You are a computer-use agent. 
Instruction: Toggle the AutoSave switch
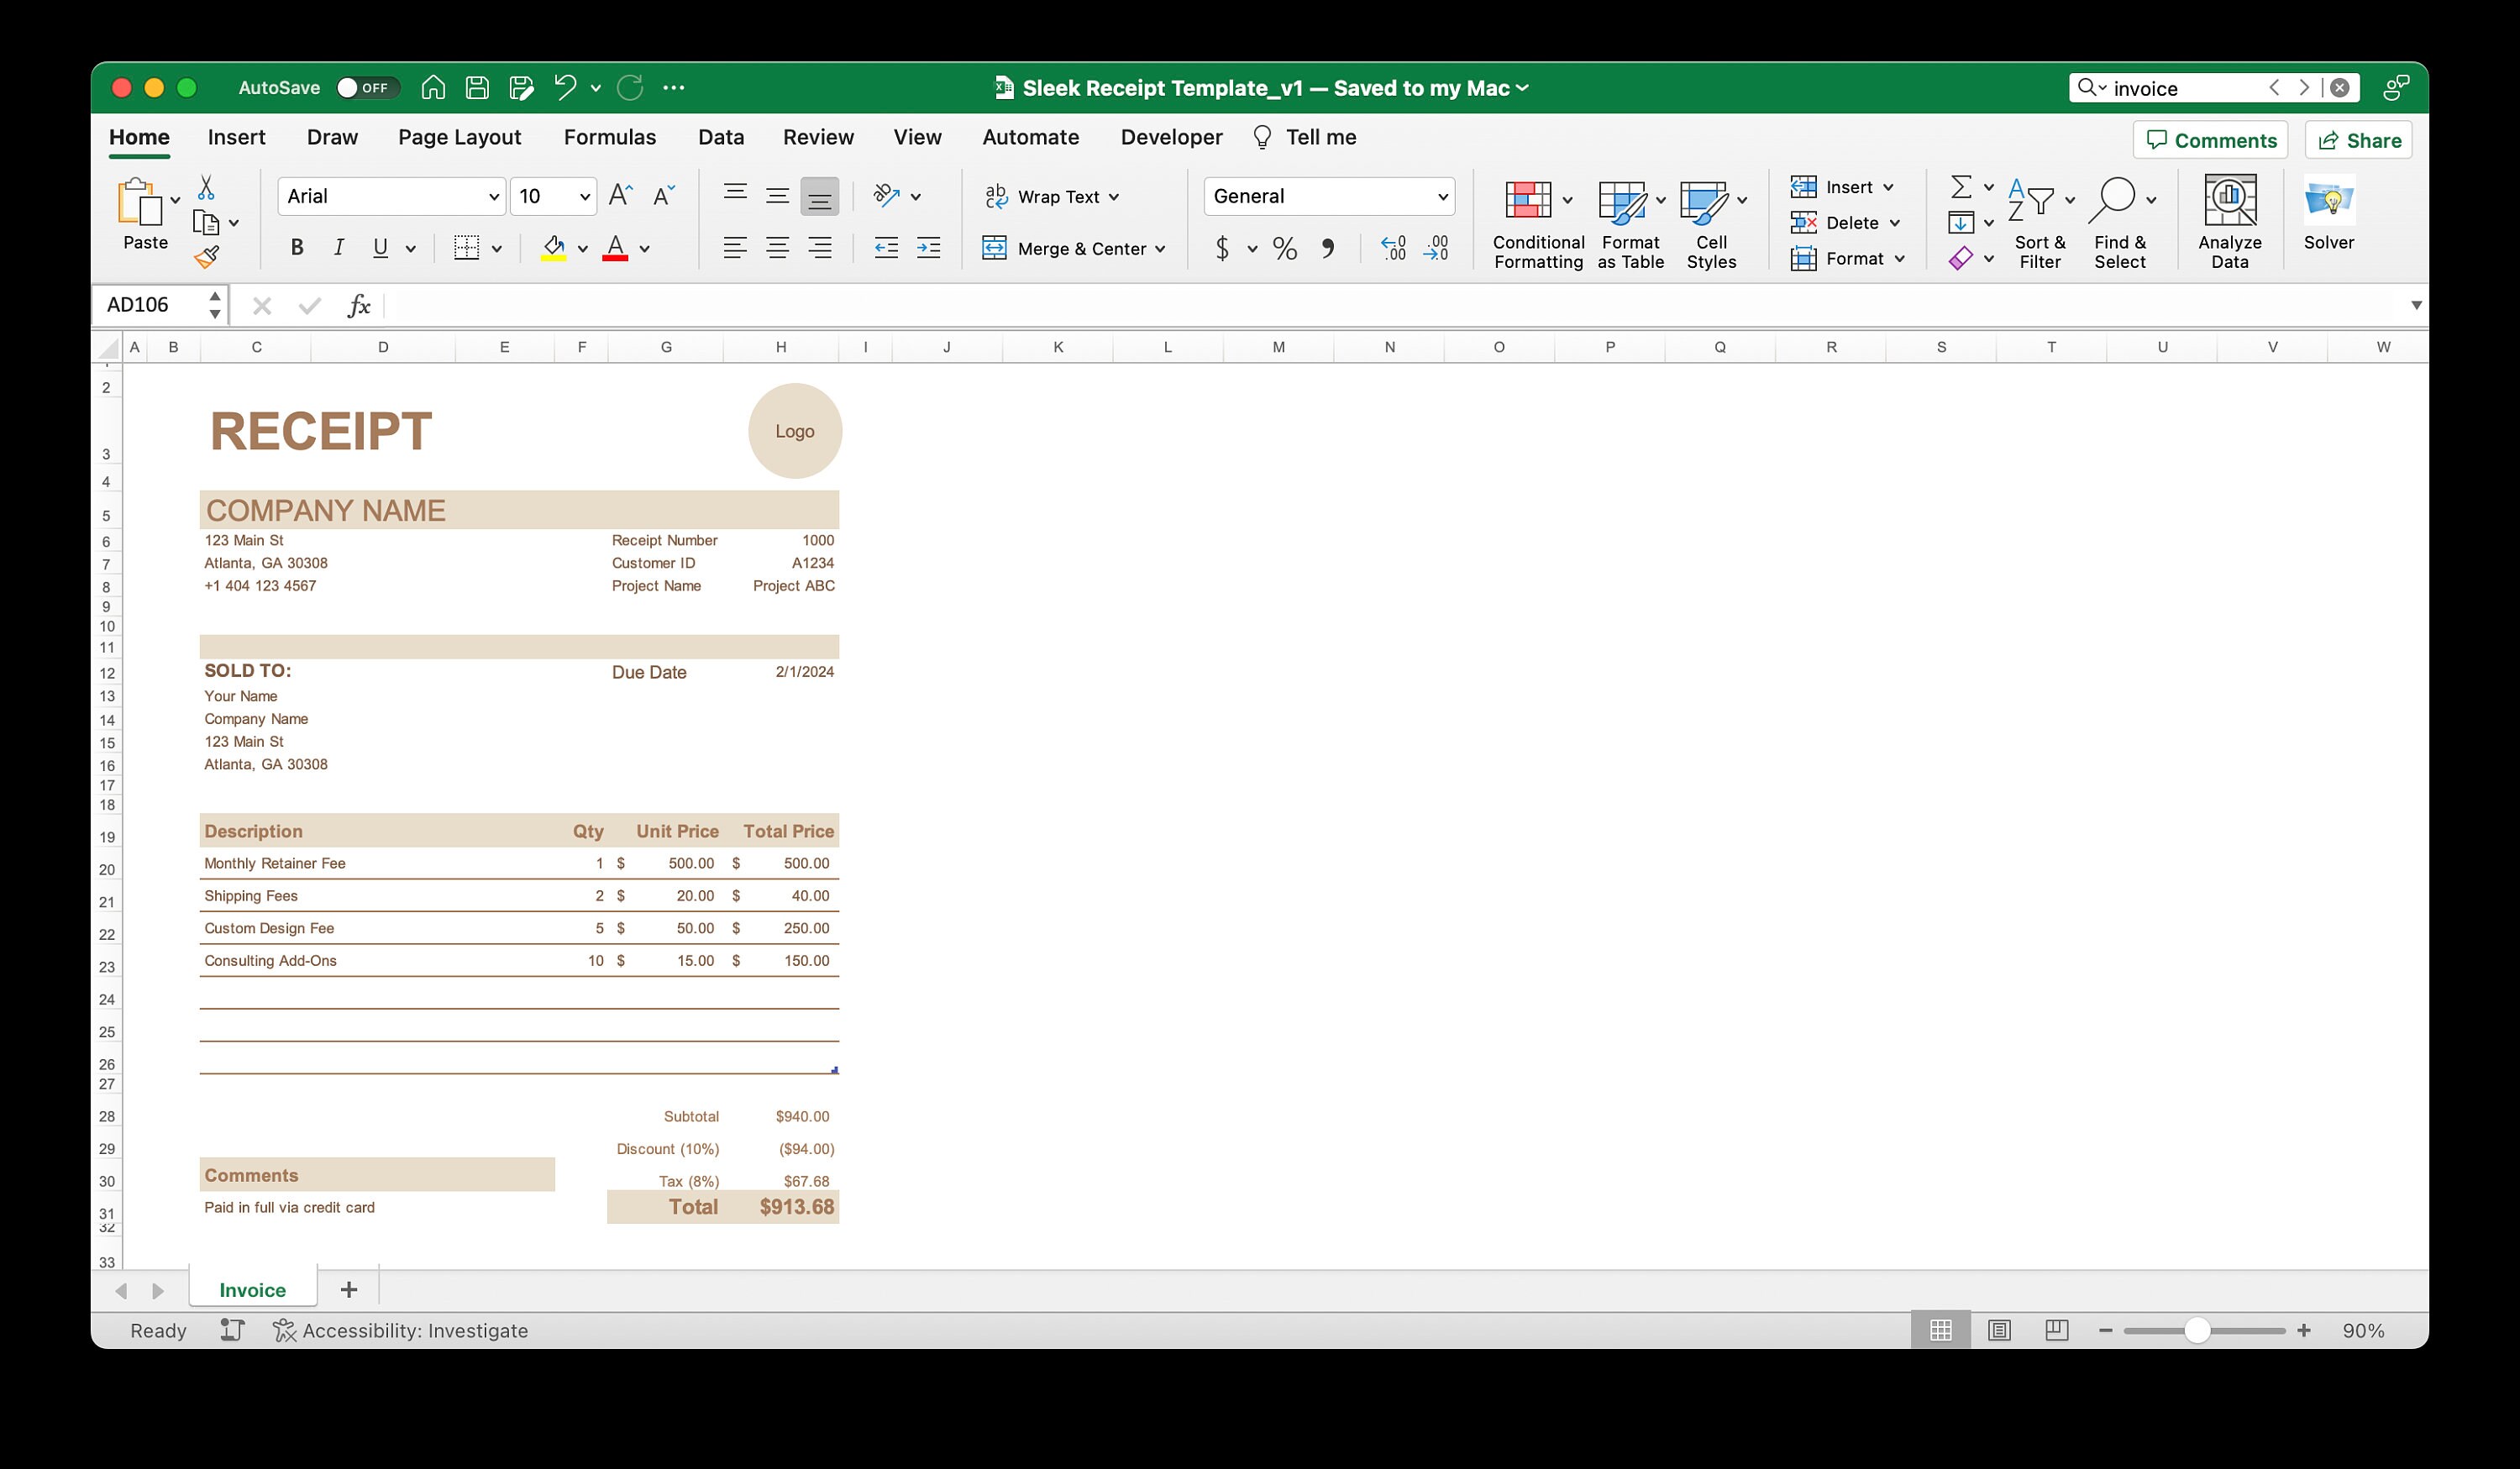[x=366, y=88]
